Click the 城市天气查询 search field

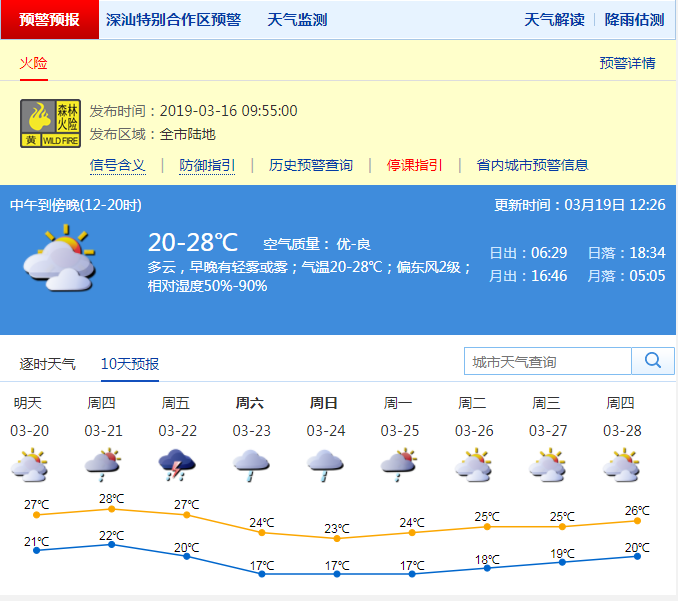pyautogui.click(x=548, y=361)
